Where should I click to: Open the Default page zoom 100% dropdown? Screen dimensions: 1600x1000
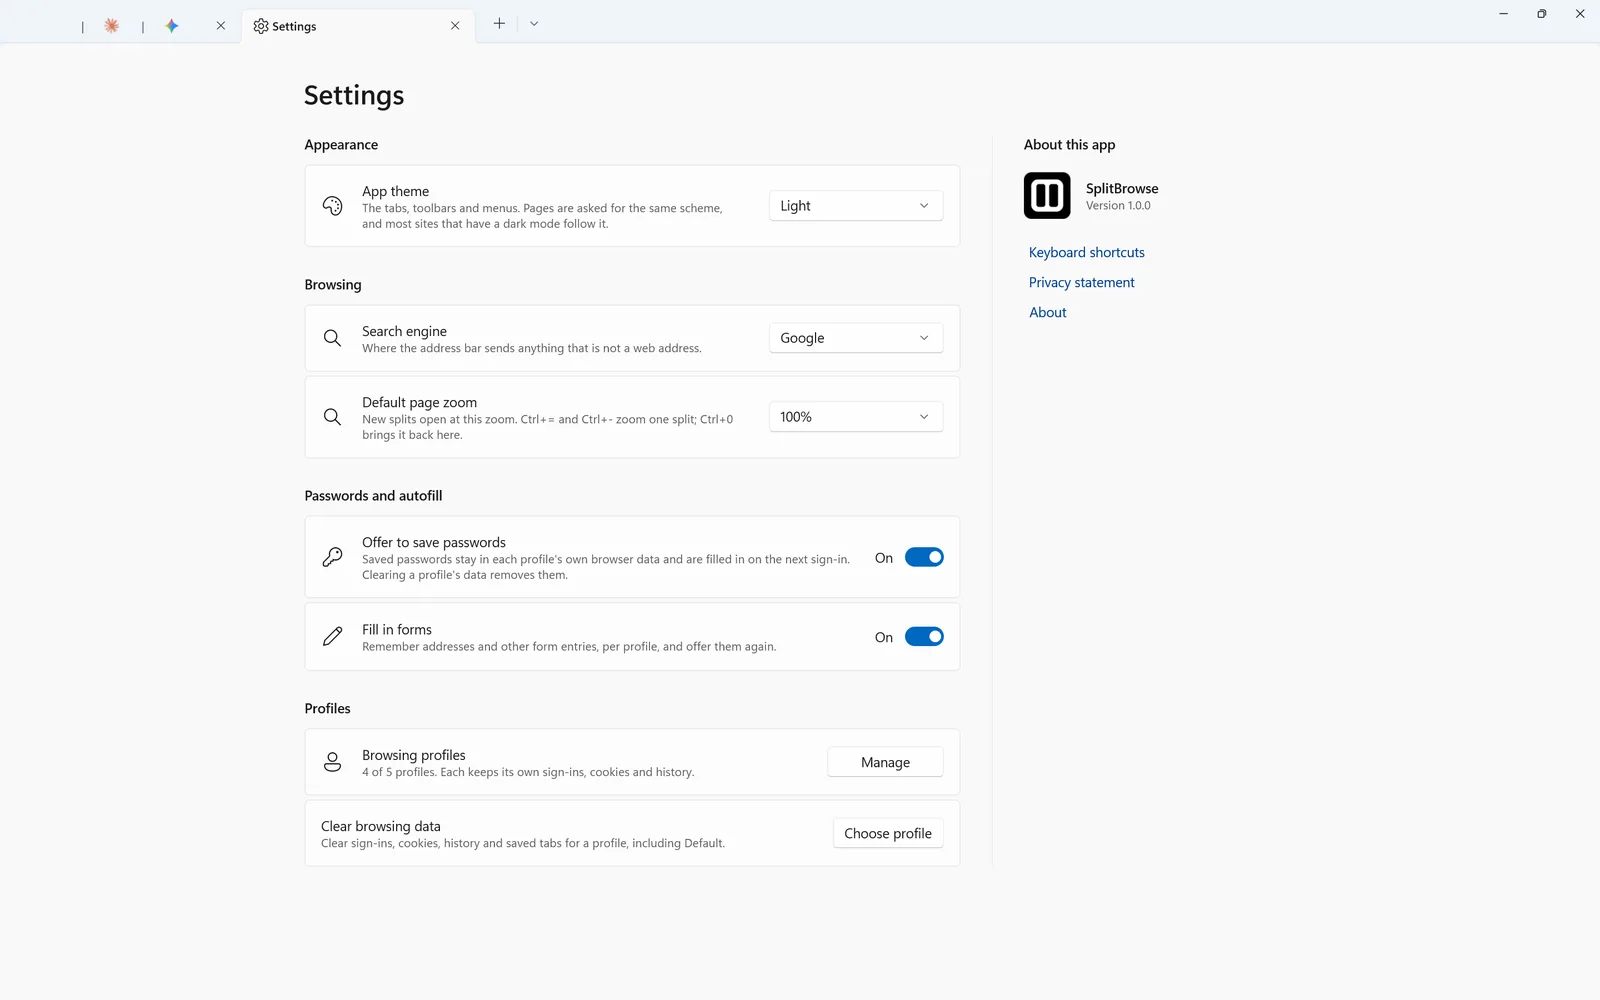(856, 417)
